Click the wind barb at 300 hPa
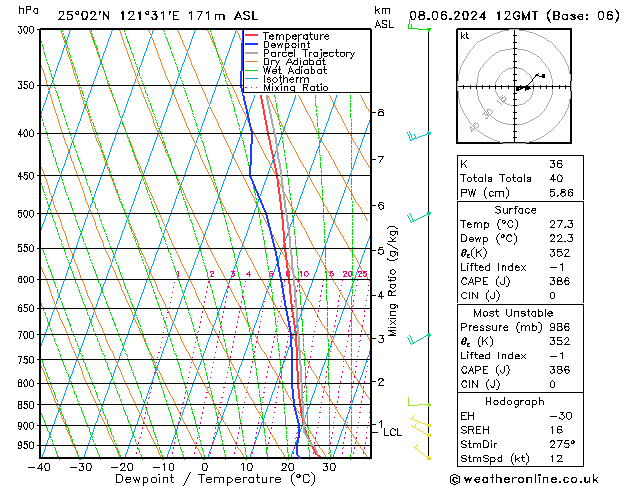 coord(418,27)
